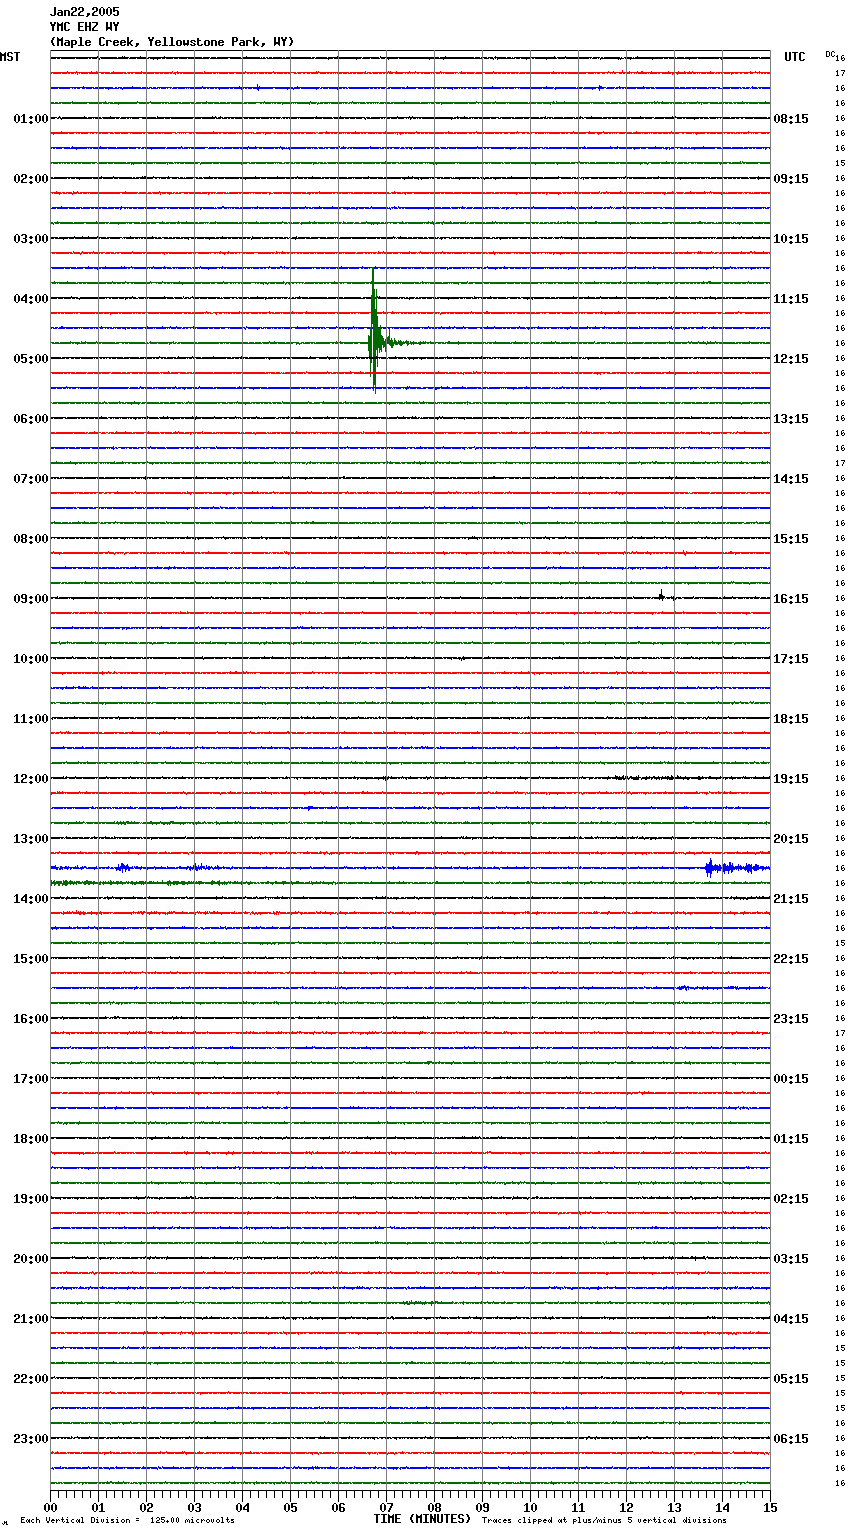The width and height of the screenshot is (850, 1534).
Task: Click the 15 minute axis tick label
Action: tap(770, 1507)
